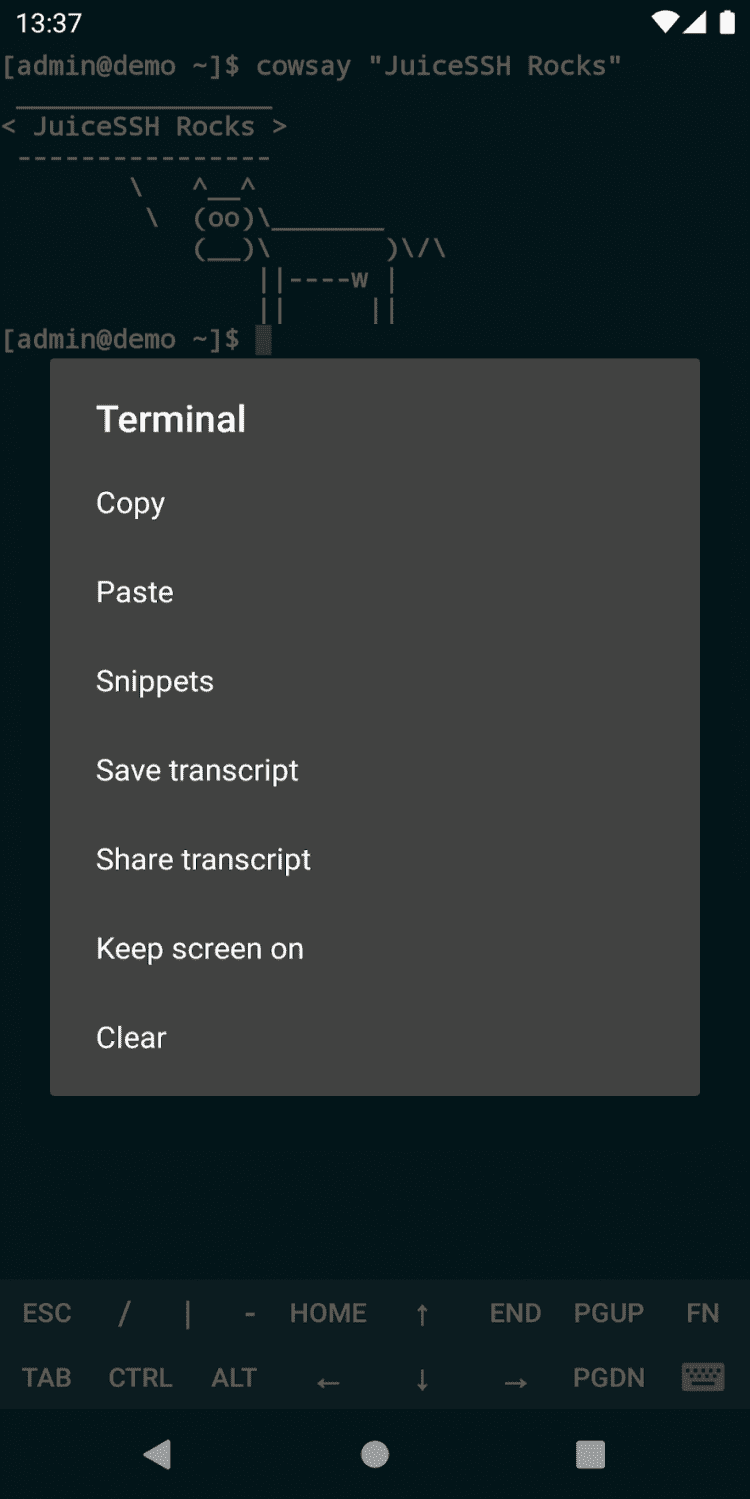Toggle the ALT modifier key

[x=234, y=1377]
